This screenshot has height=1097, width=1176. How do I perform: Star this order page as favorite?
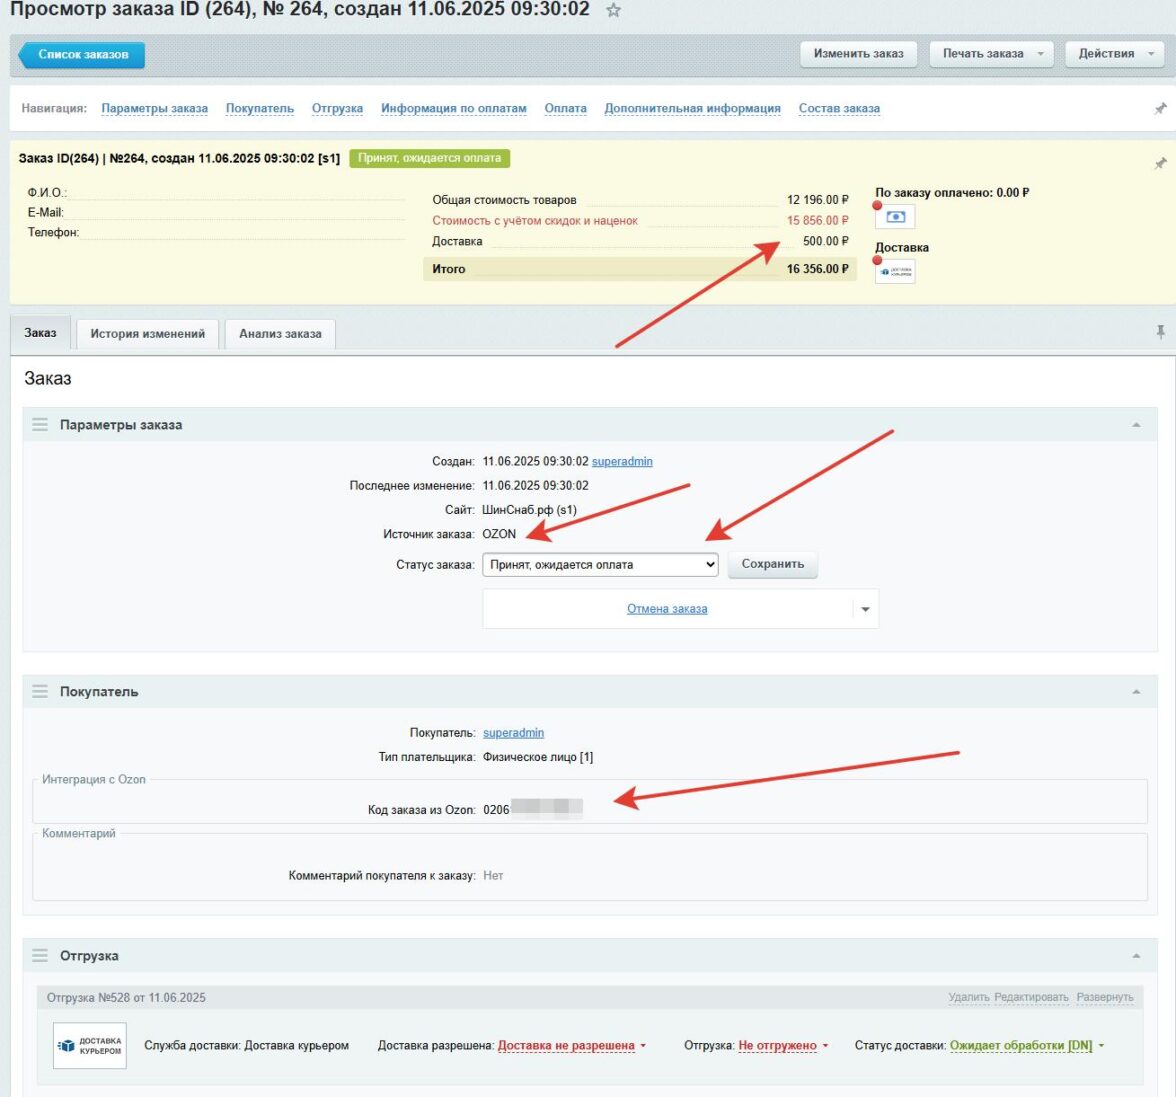click(614, 10)
